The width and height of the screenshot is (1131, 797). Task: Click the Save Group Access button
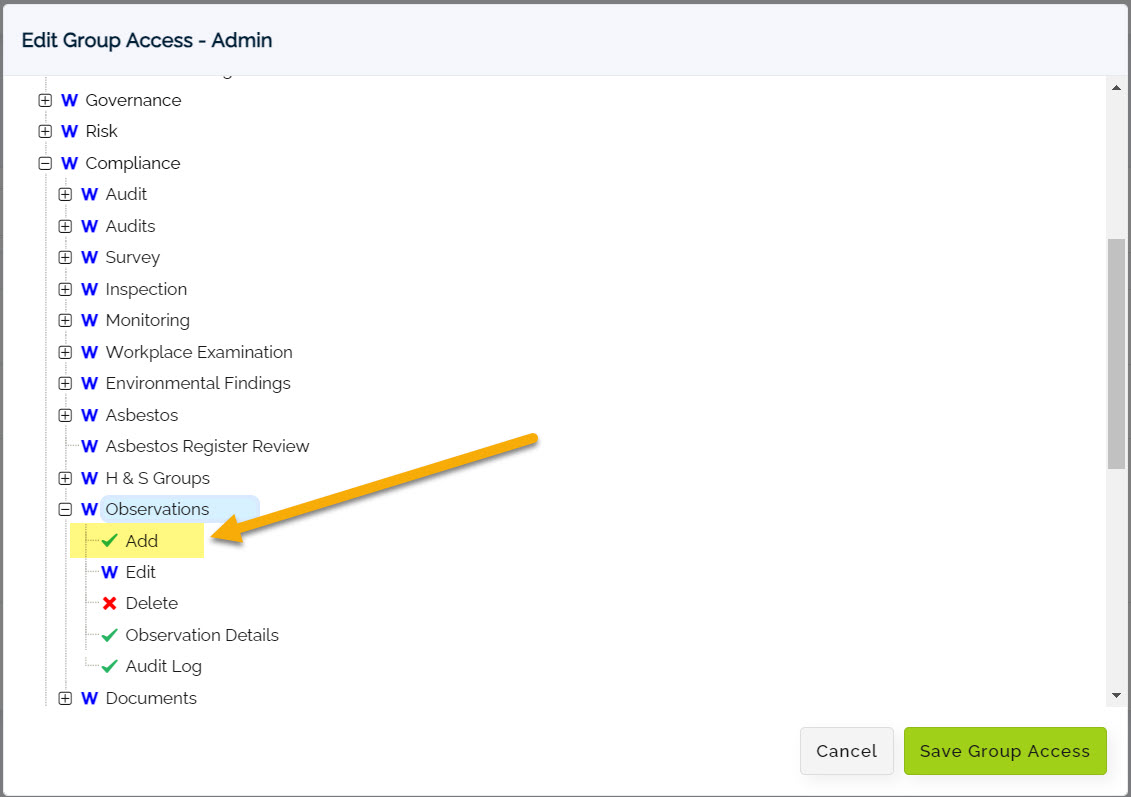click(x=1005, y=751)
